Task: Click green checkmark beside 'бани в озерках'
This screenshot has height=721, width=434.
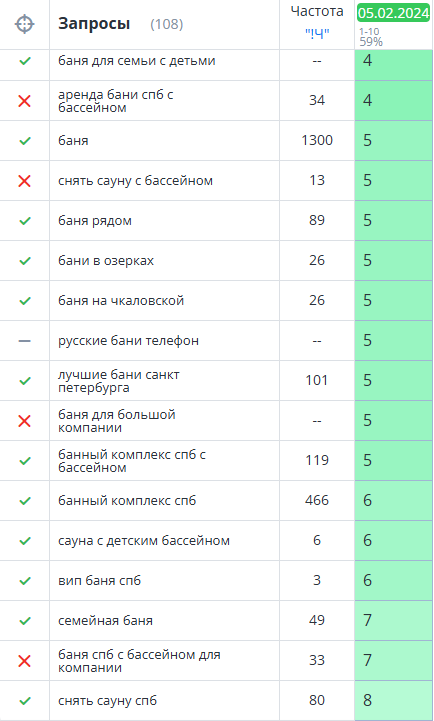Action: click(x=24, y=261)
